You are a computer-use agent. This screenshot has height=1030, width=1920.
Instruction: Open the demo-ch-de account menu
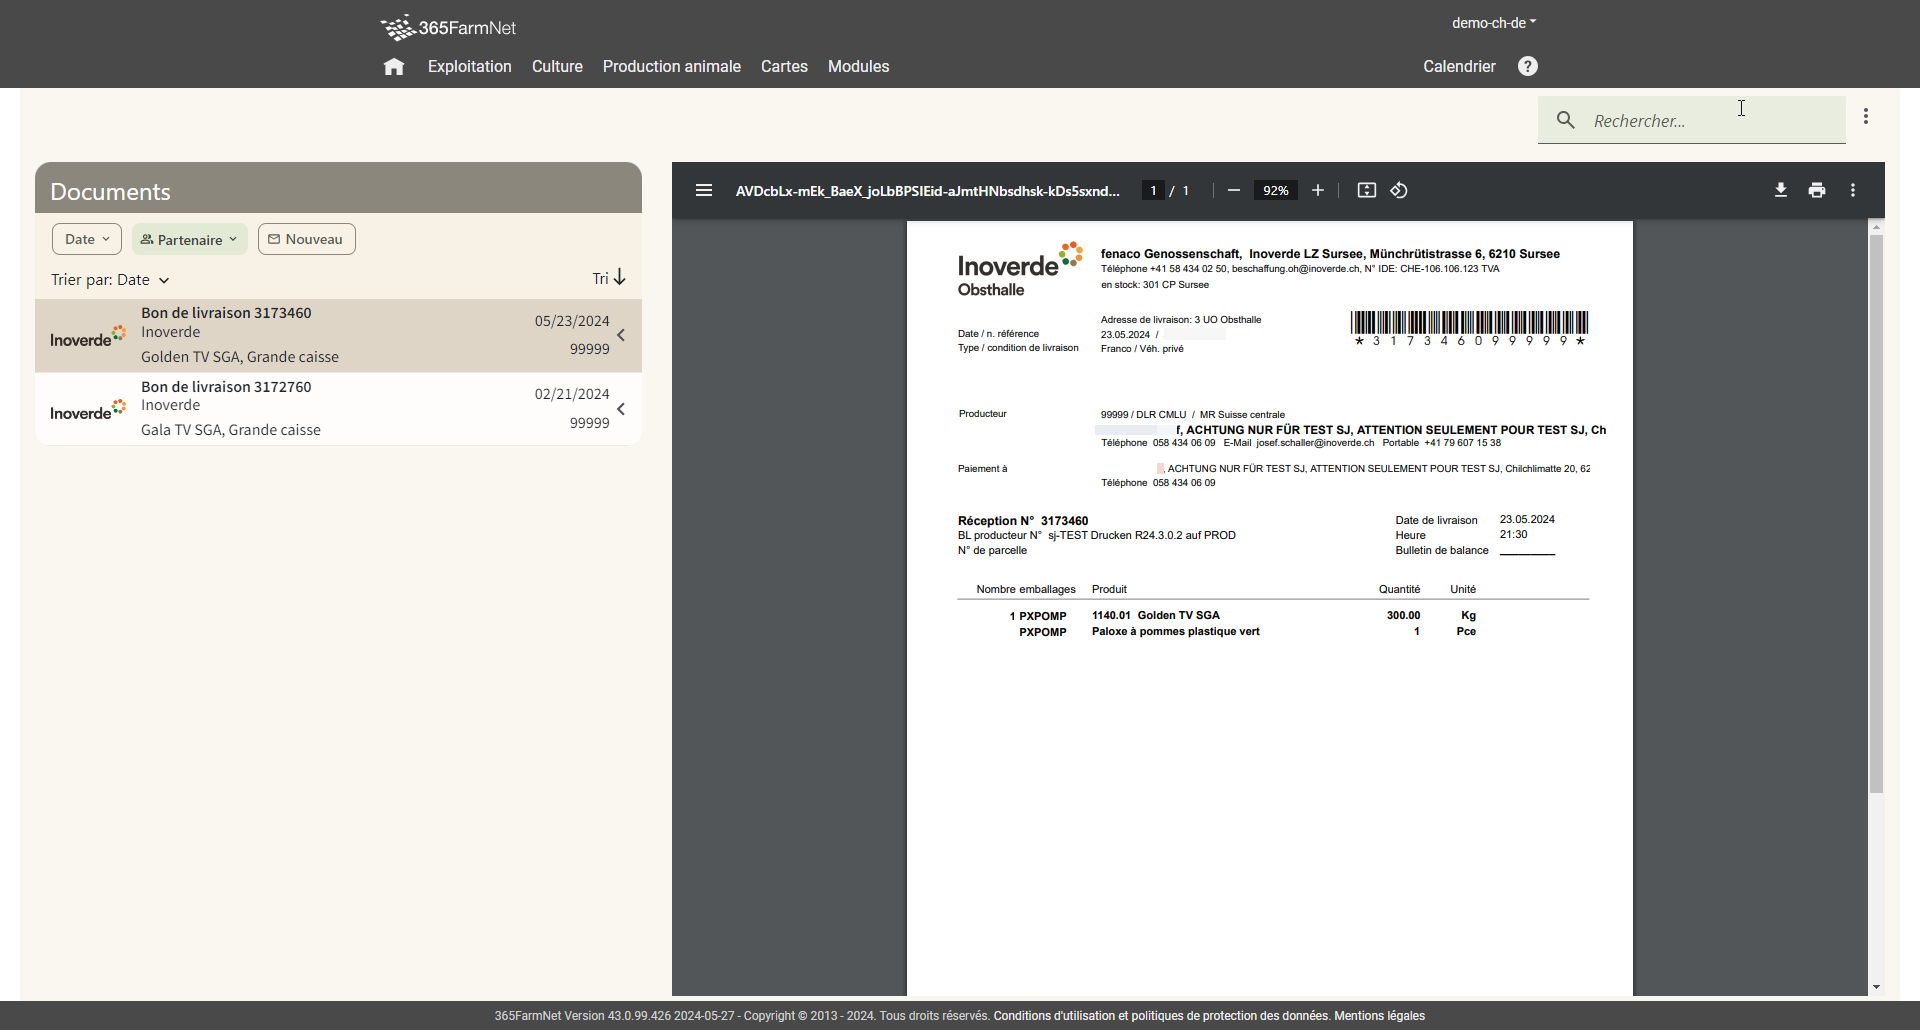pos(1493,23)
